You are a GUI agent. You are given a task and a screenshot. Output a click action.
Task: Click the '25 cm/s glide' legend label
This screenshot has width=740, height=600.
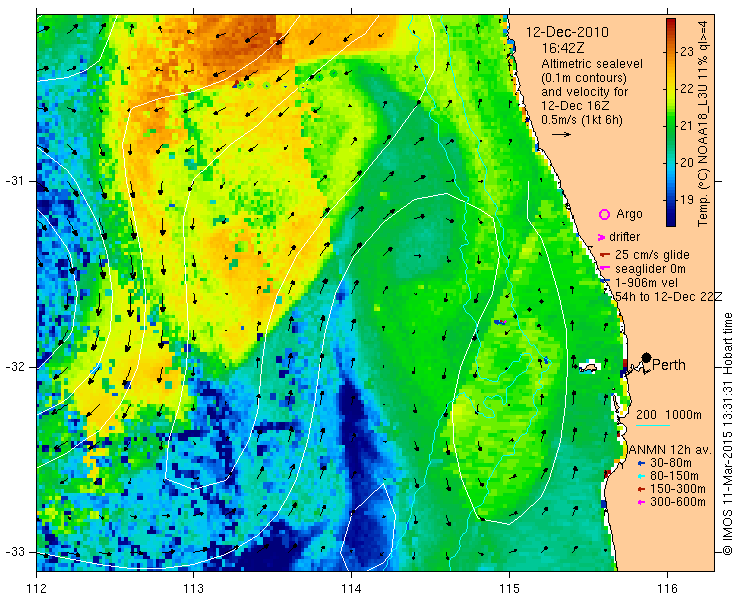(x=652, y=255)
